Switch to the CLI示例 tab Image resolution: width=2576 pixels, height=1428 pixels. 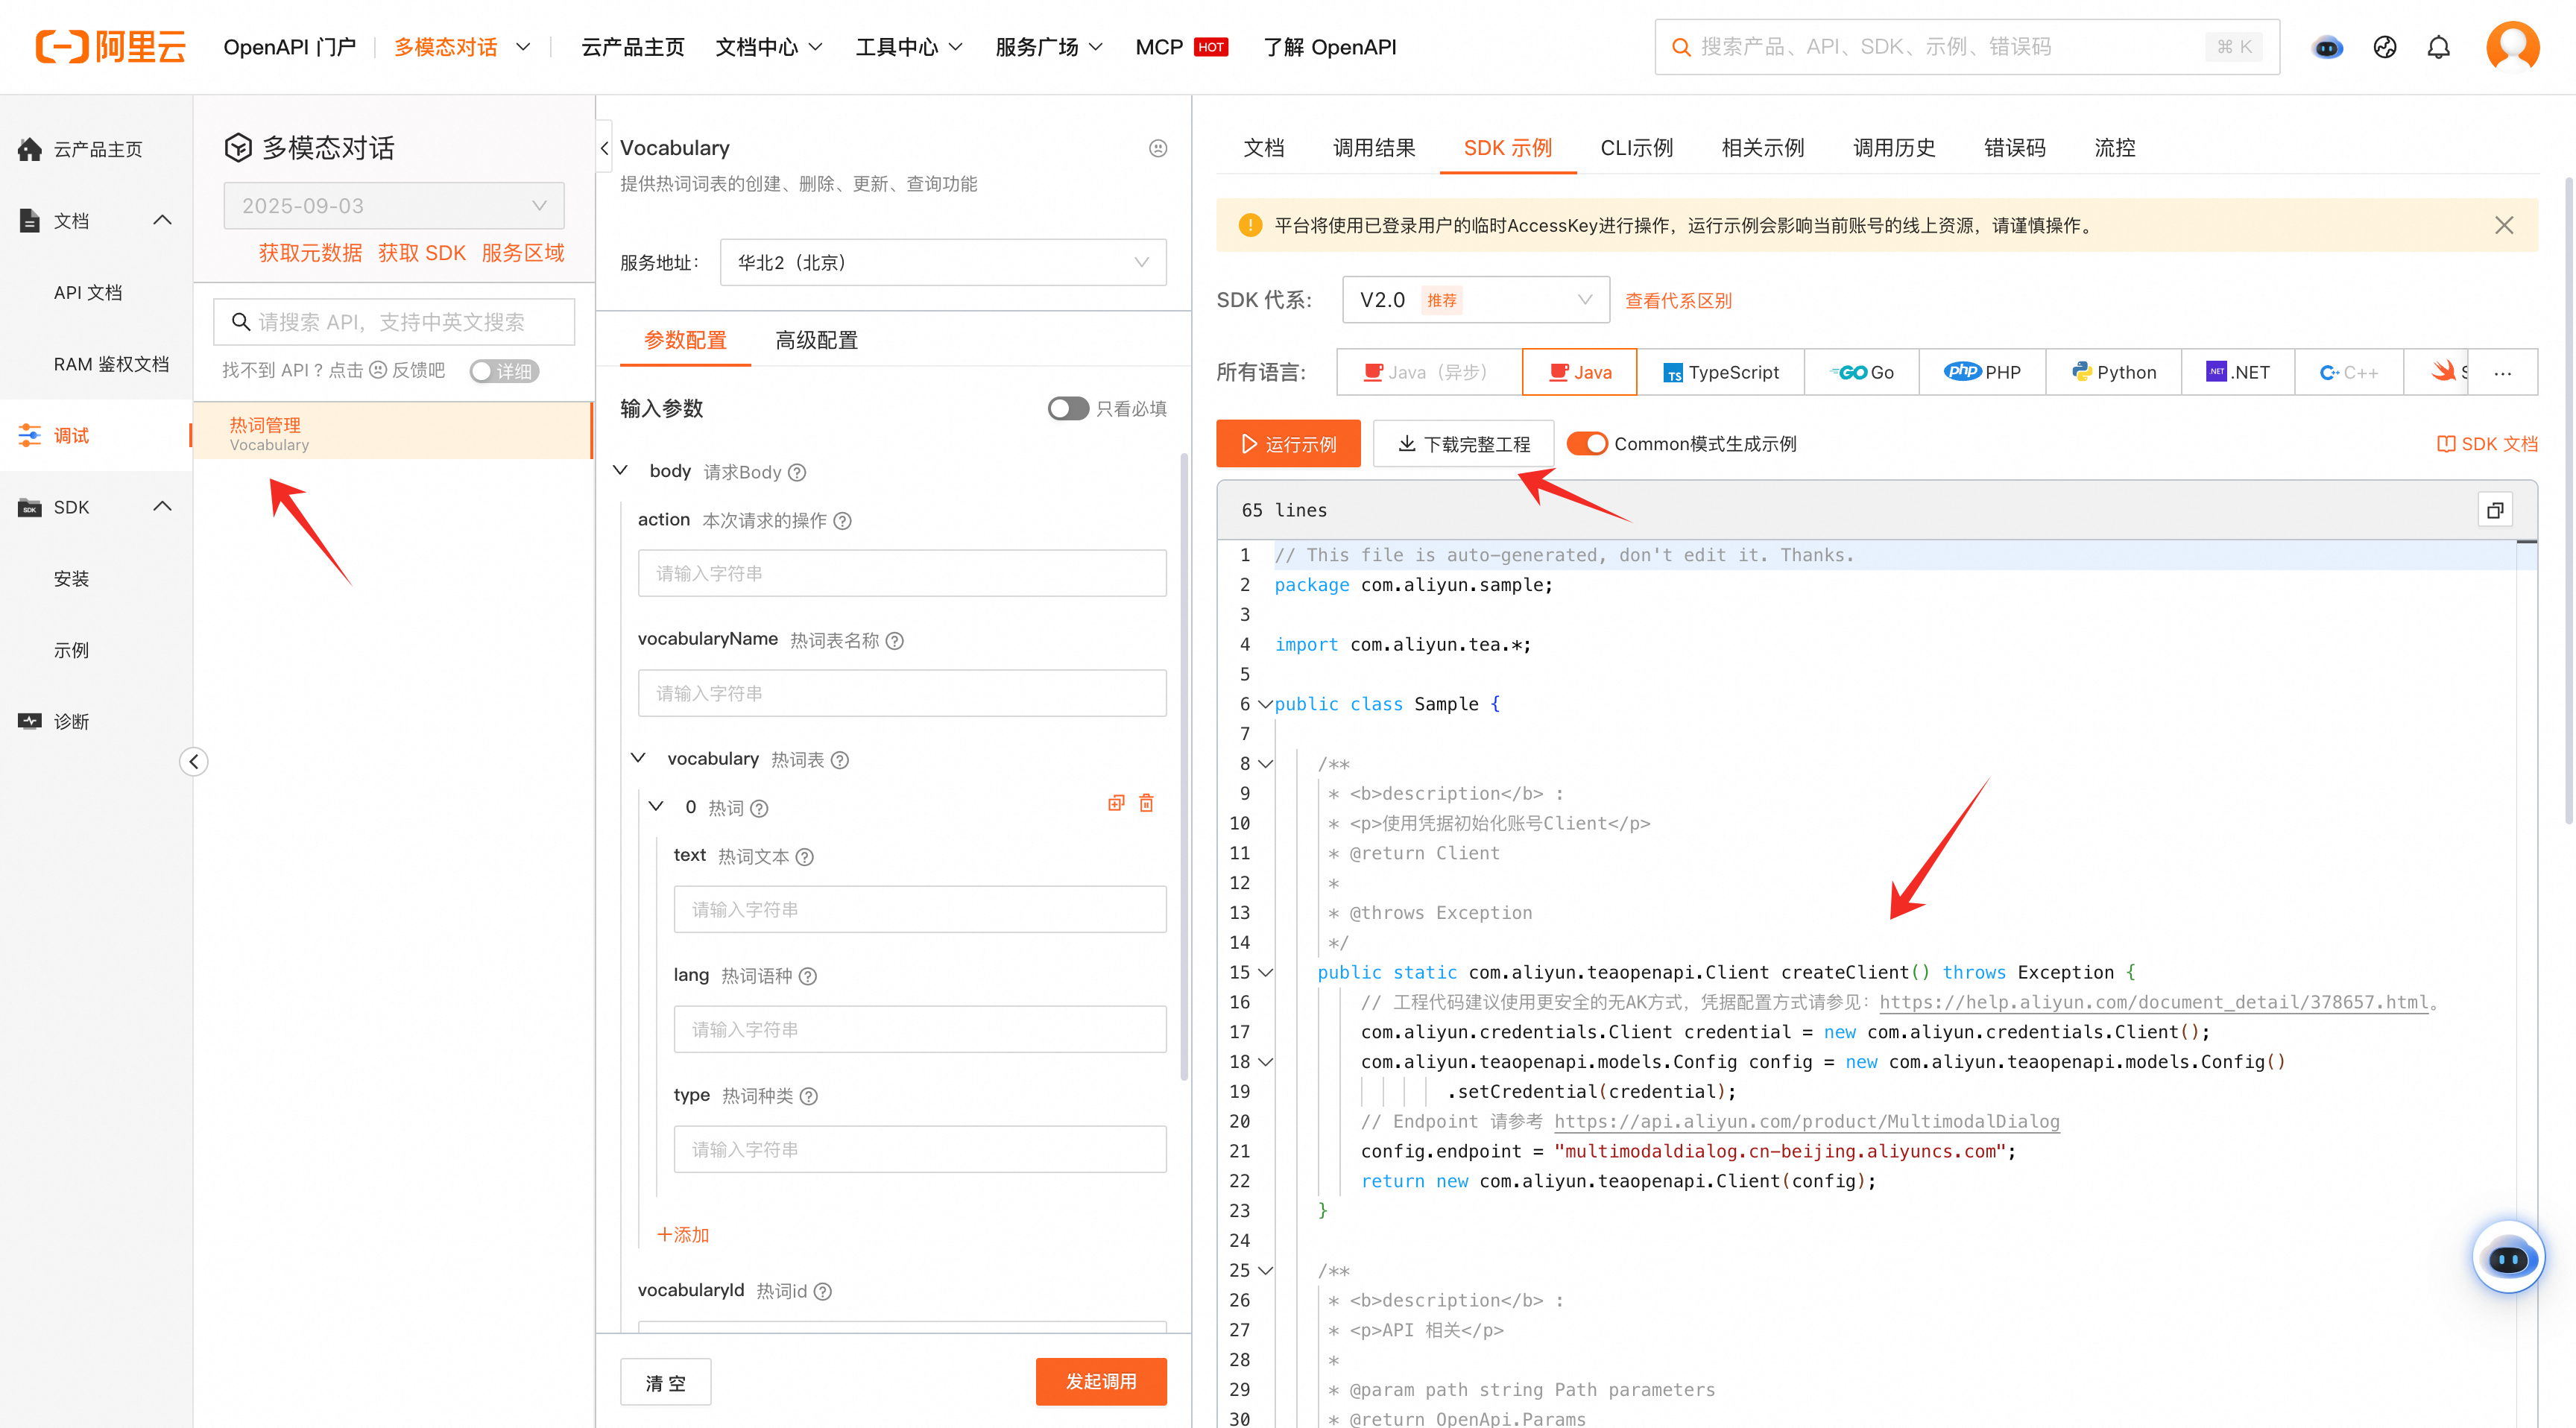(1636, 148)
